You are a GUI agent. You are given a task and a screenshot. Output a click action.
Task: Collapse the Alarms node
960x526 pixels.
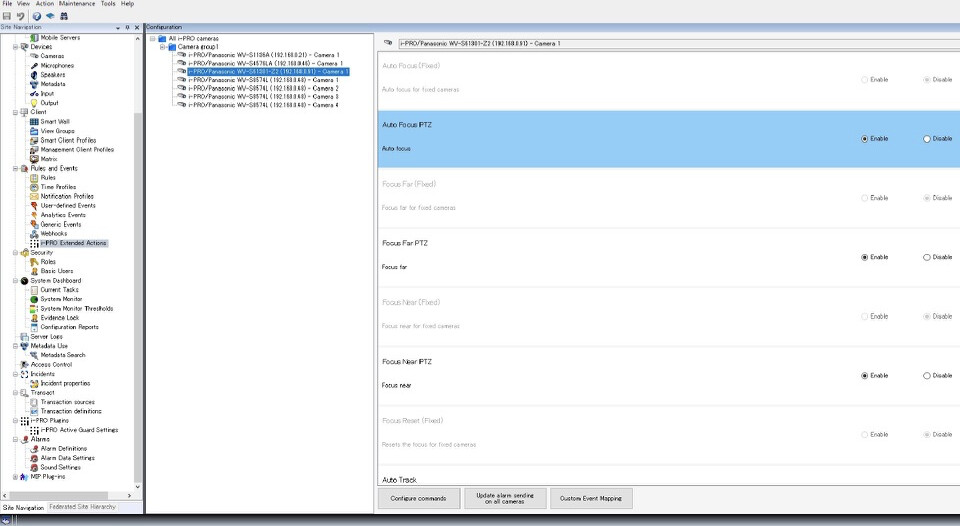[15, 439]
